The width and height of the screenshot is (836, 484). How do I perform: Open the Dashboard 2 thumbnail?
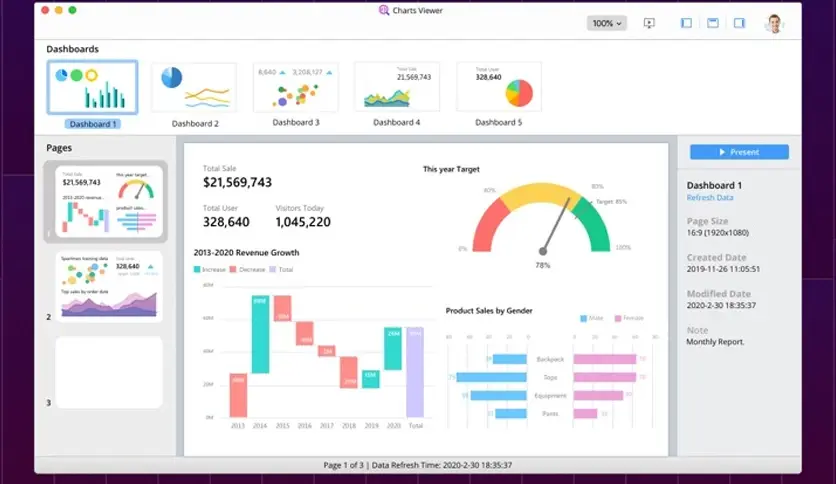coord(194,87)
